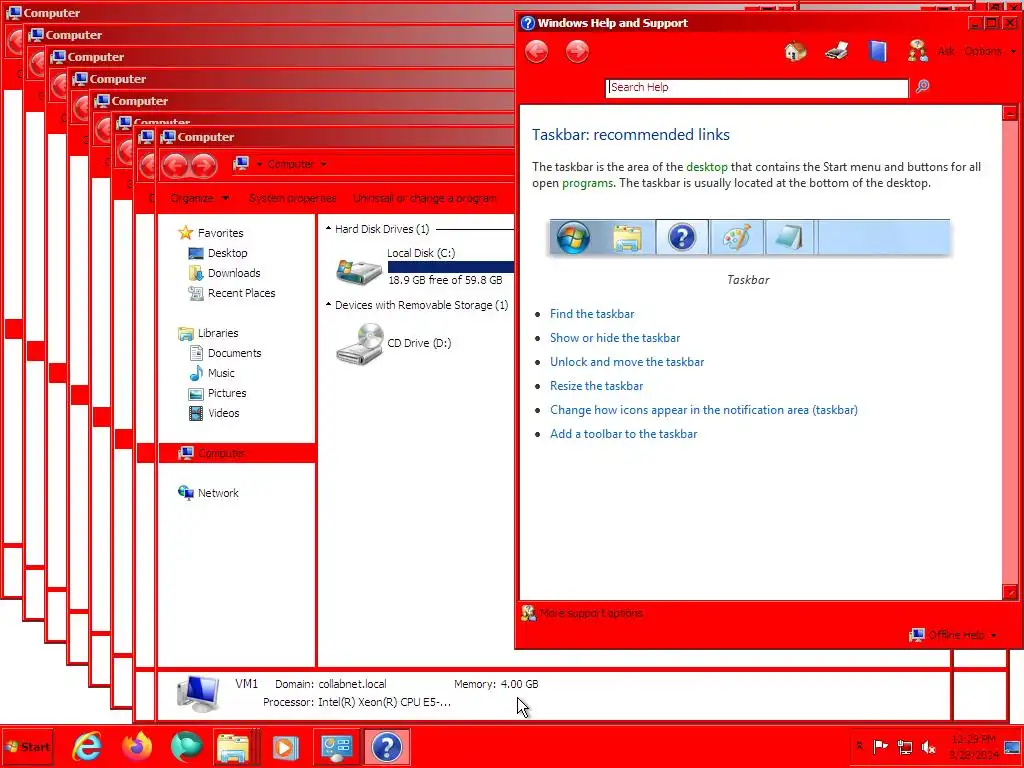
Task: Open 'Unlock and move the taskbar' link
Action: pos(627,362)
